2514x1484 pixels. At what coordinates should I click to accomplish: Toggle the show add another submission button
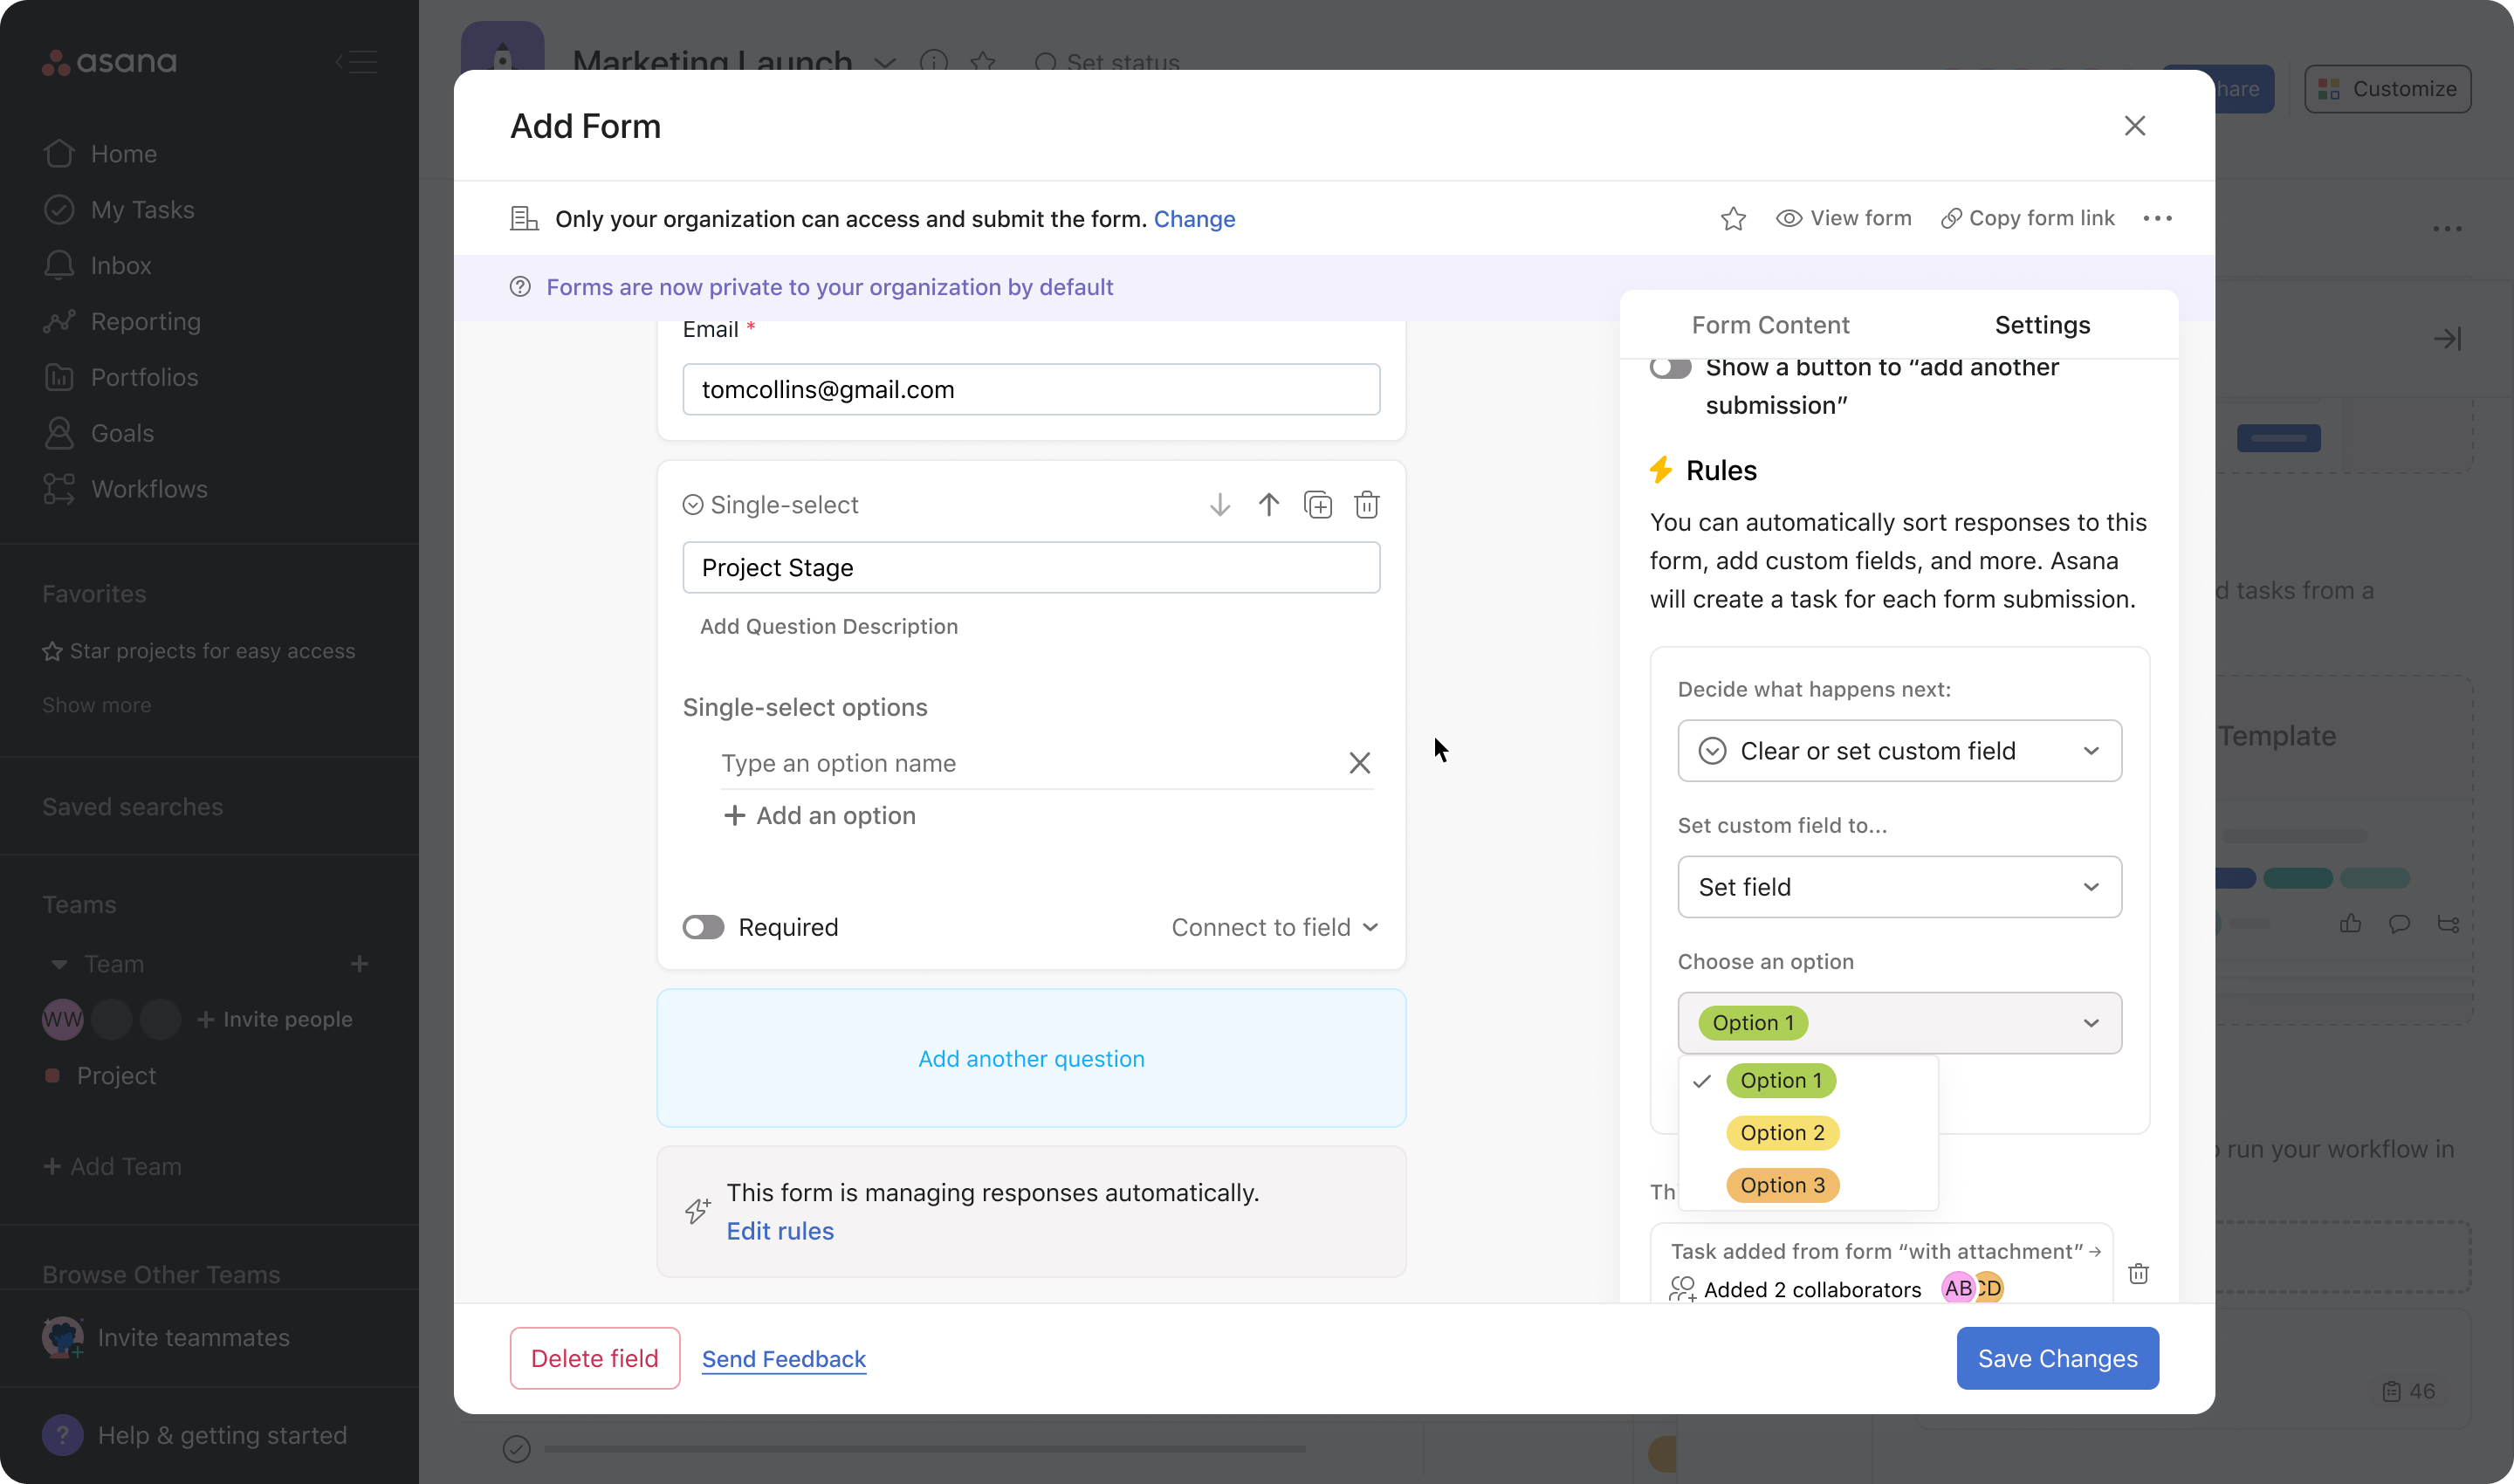[1670, 368]
